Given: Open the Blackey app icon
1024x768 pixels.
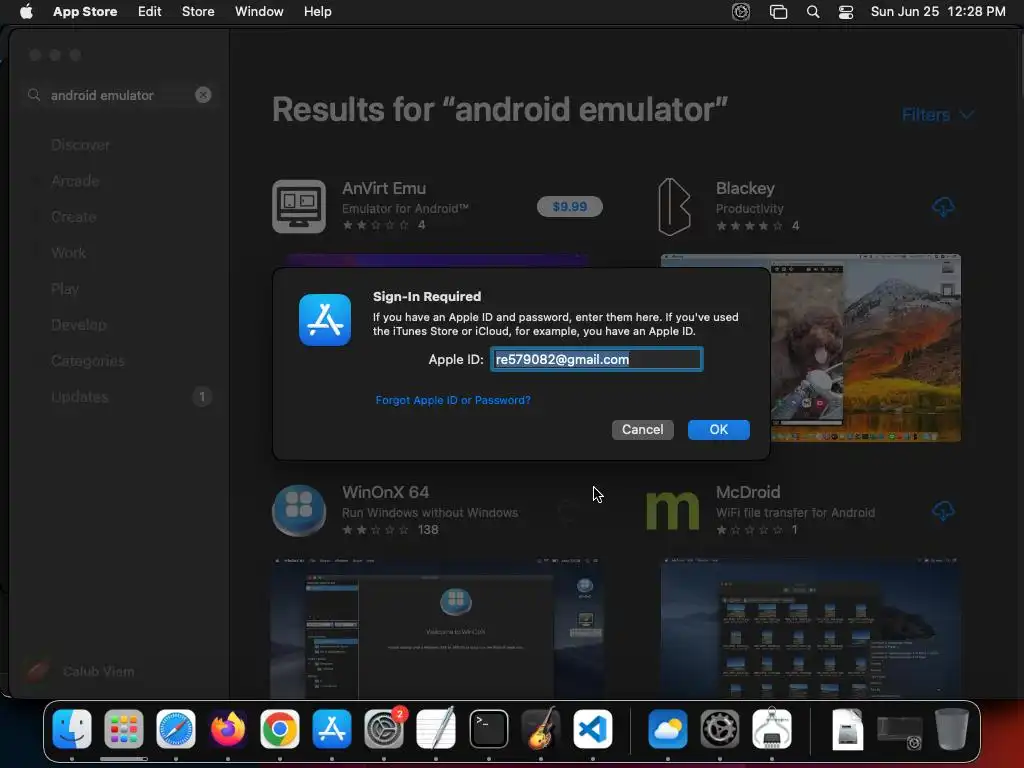Looking at the screenshot, I should pos(674,206).
